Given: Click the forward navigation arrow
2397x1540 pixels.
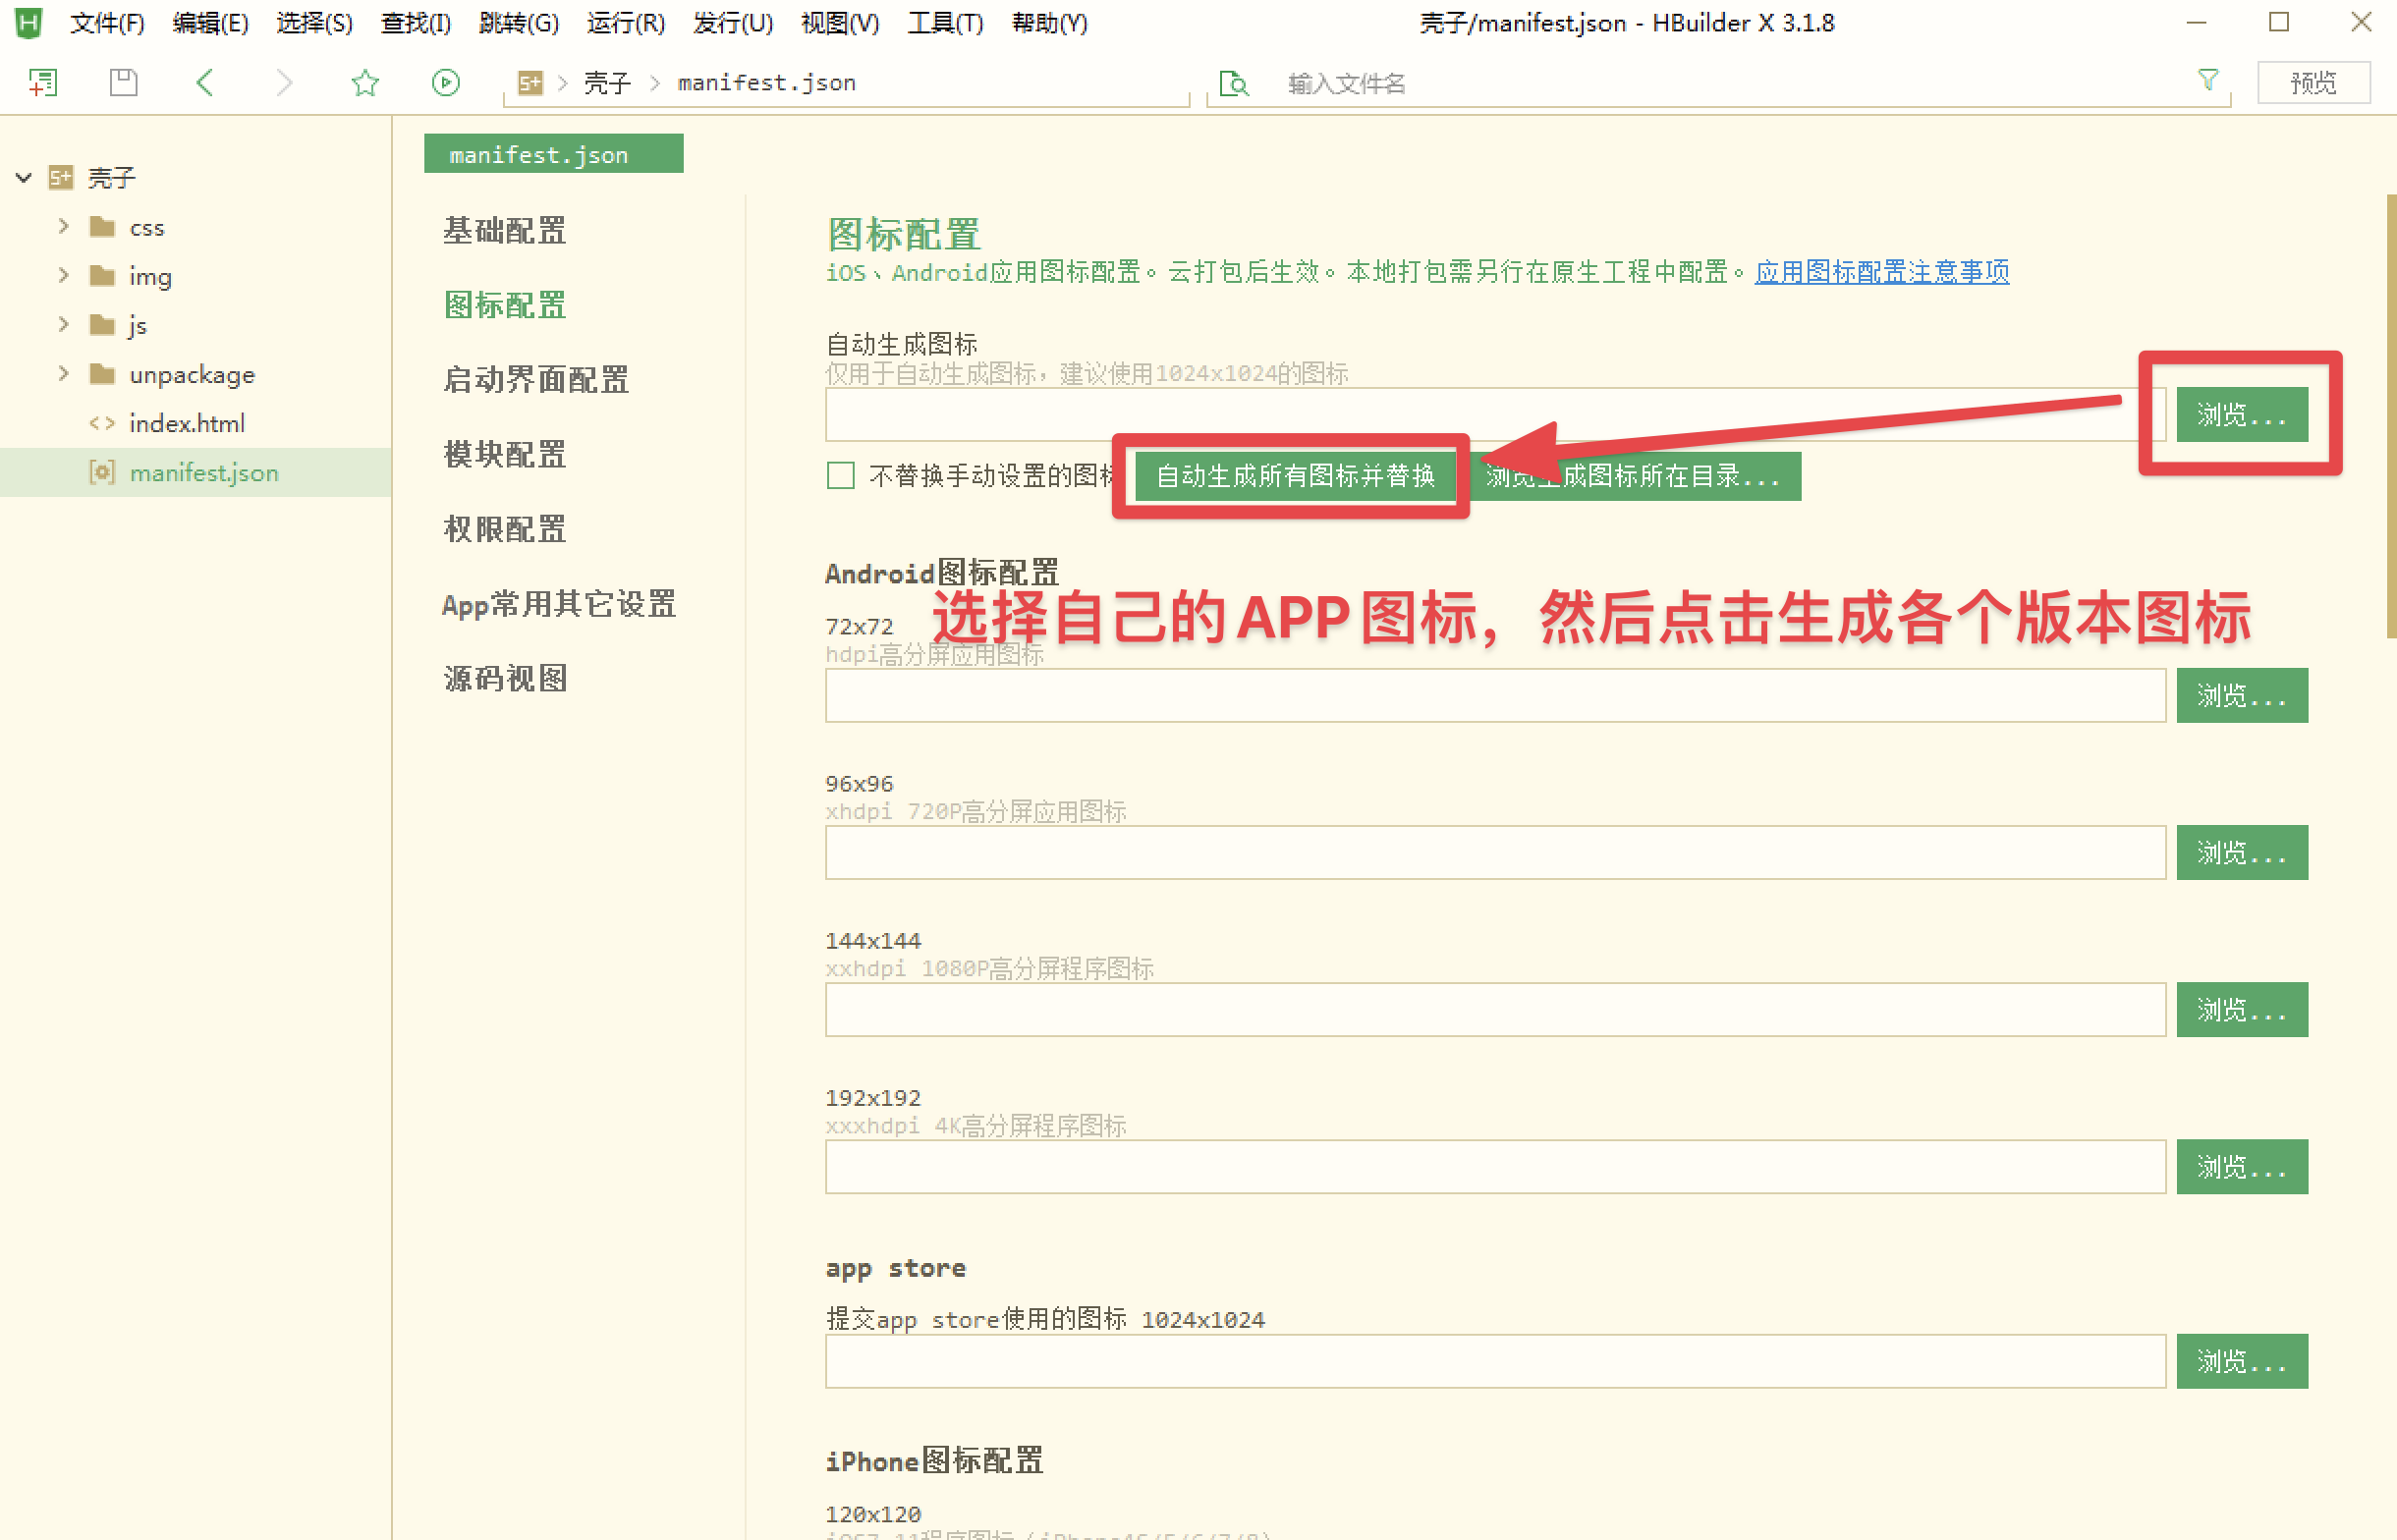Looking at the screenshot, I should point(285,82).
